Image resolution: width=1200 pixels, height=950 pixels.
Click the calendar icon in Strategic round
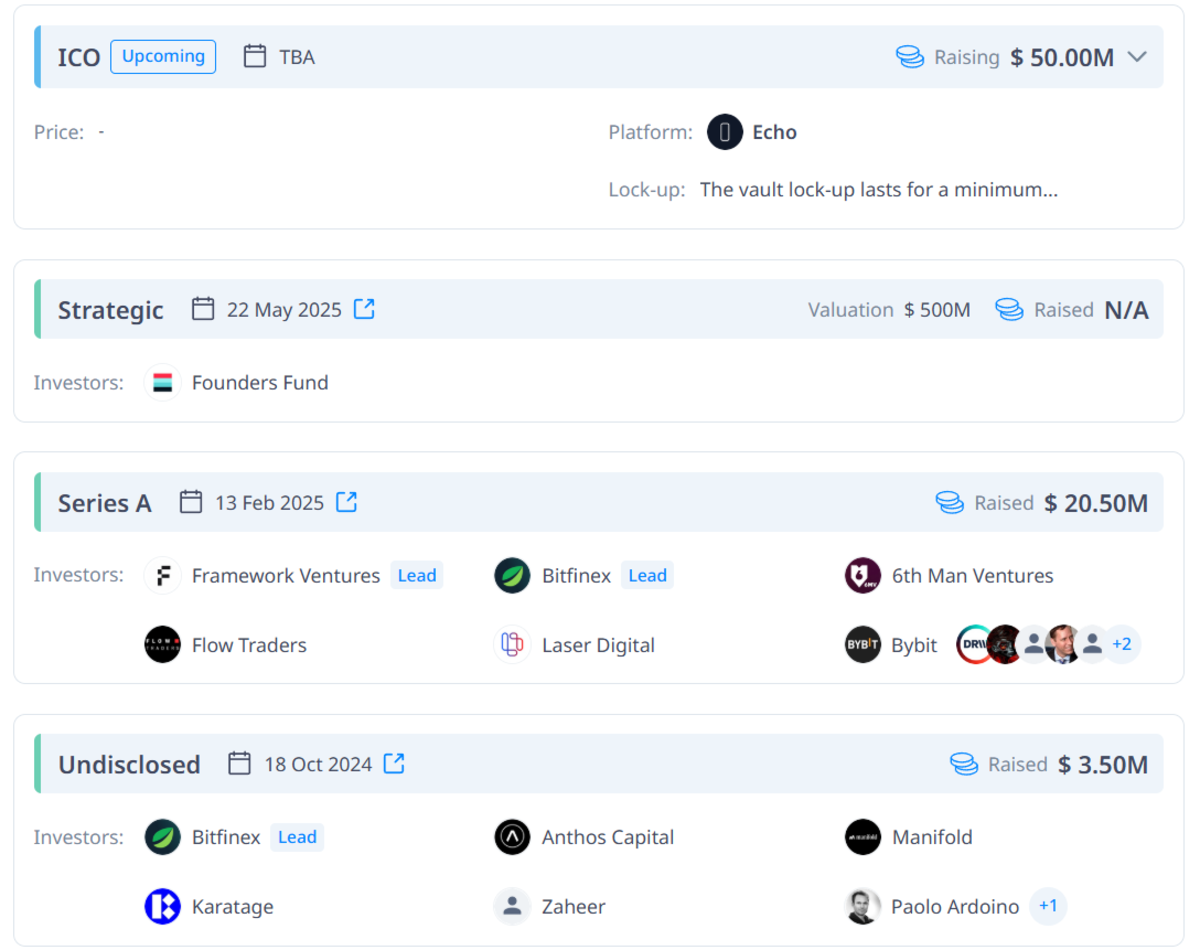(203, 309)
